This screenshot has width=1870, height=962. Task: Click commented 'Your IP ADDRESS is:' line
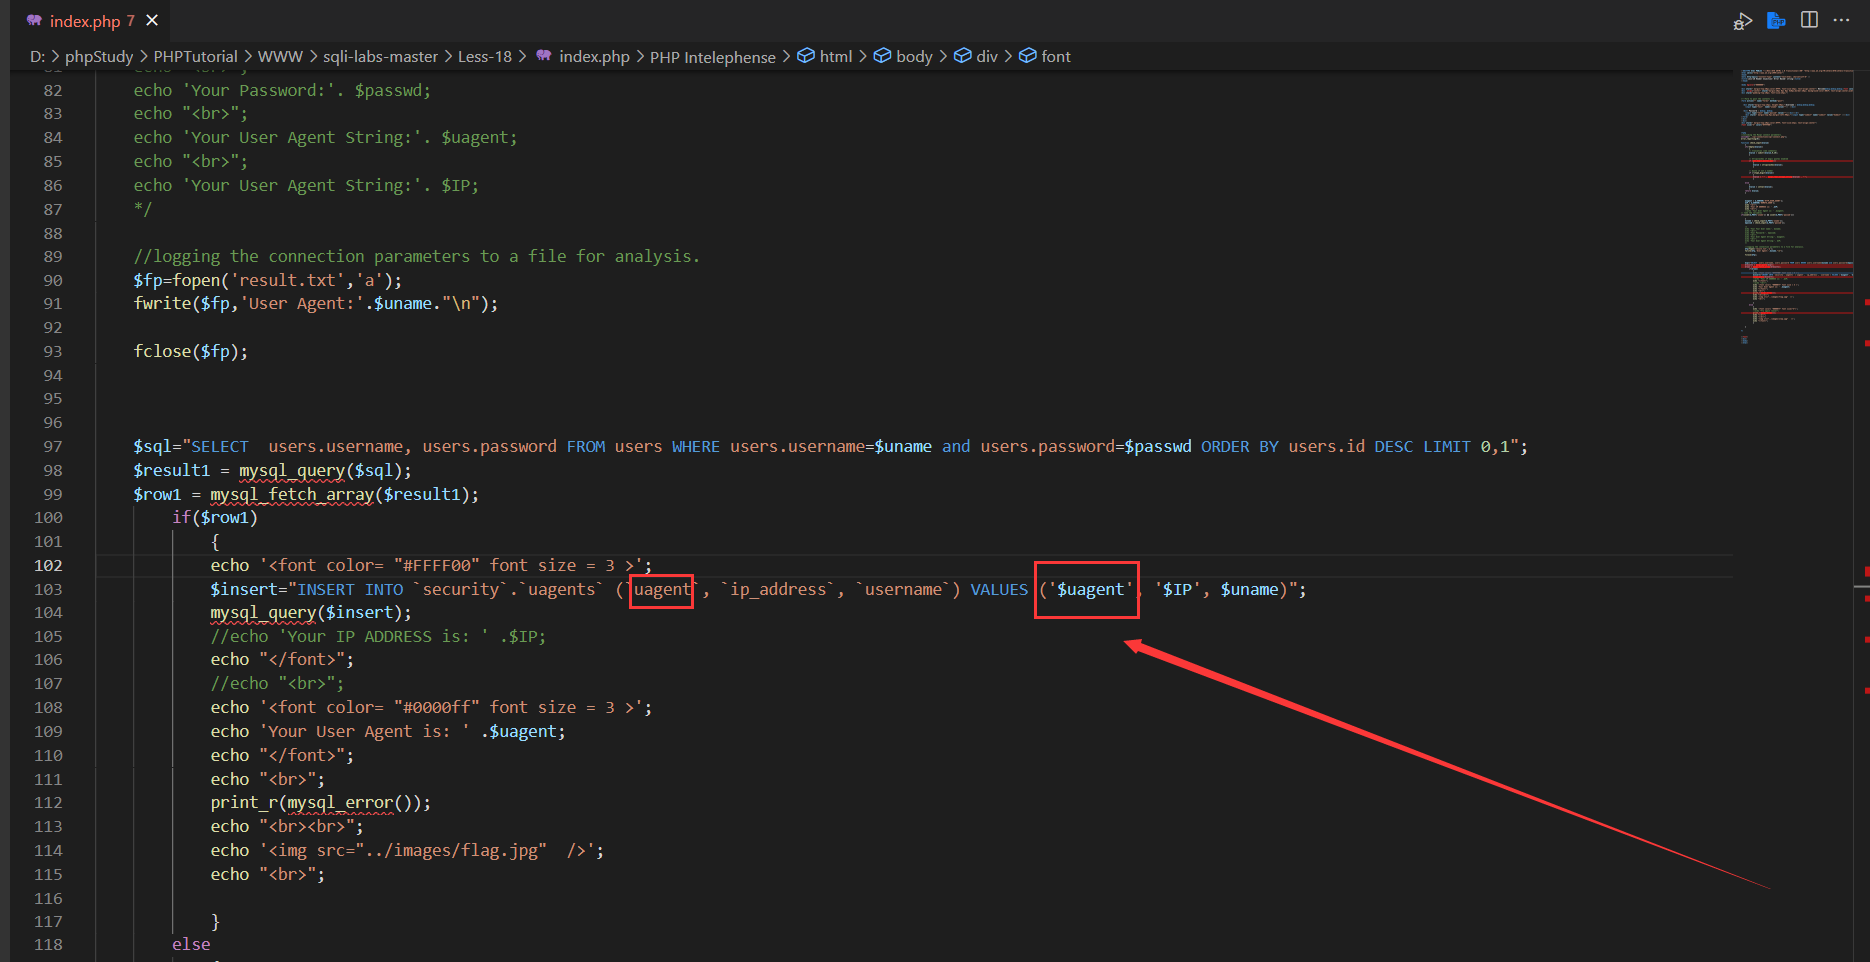[x=378, y=637]
